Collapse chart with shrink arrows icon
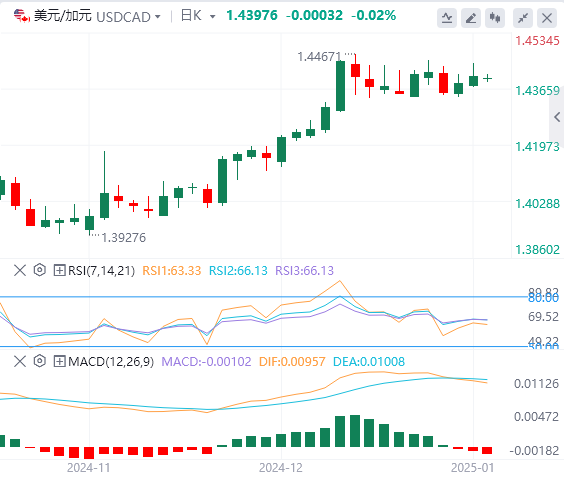This screenshot has width=564, height=481. pyautogui.click(x=523, y=18)
